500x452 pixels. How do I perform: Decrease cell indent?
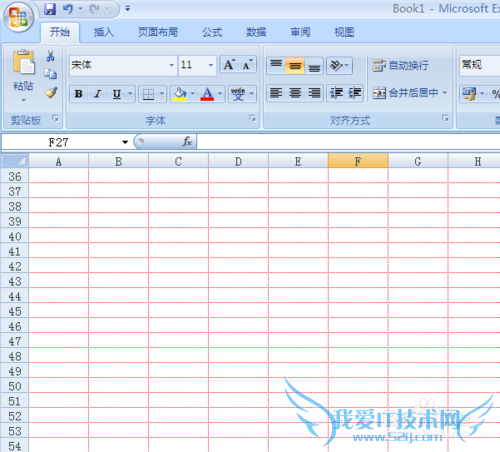(x=336, y=93)
